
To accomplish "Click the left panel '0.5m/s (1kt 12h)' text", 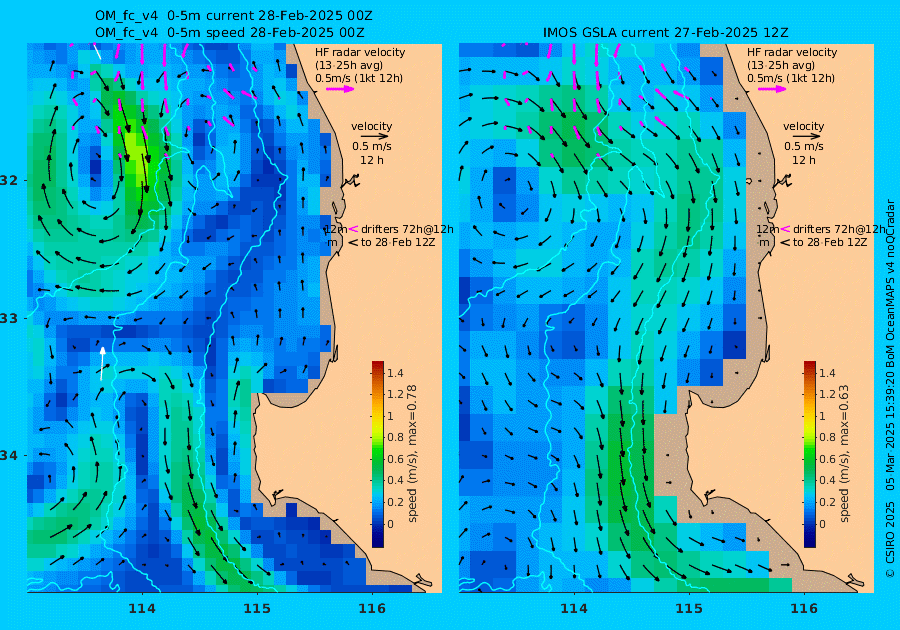I will pos(359,79).
